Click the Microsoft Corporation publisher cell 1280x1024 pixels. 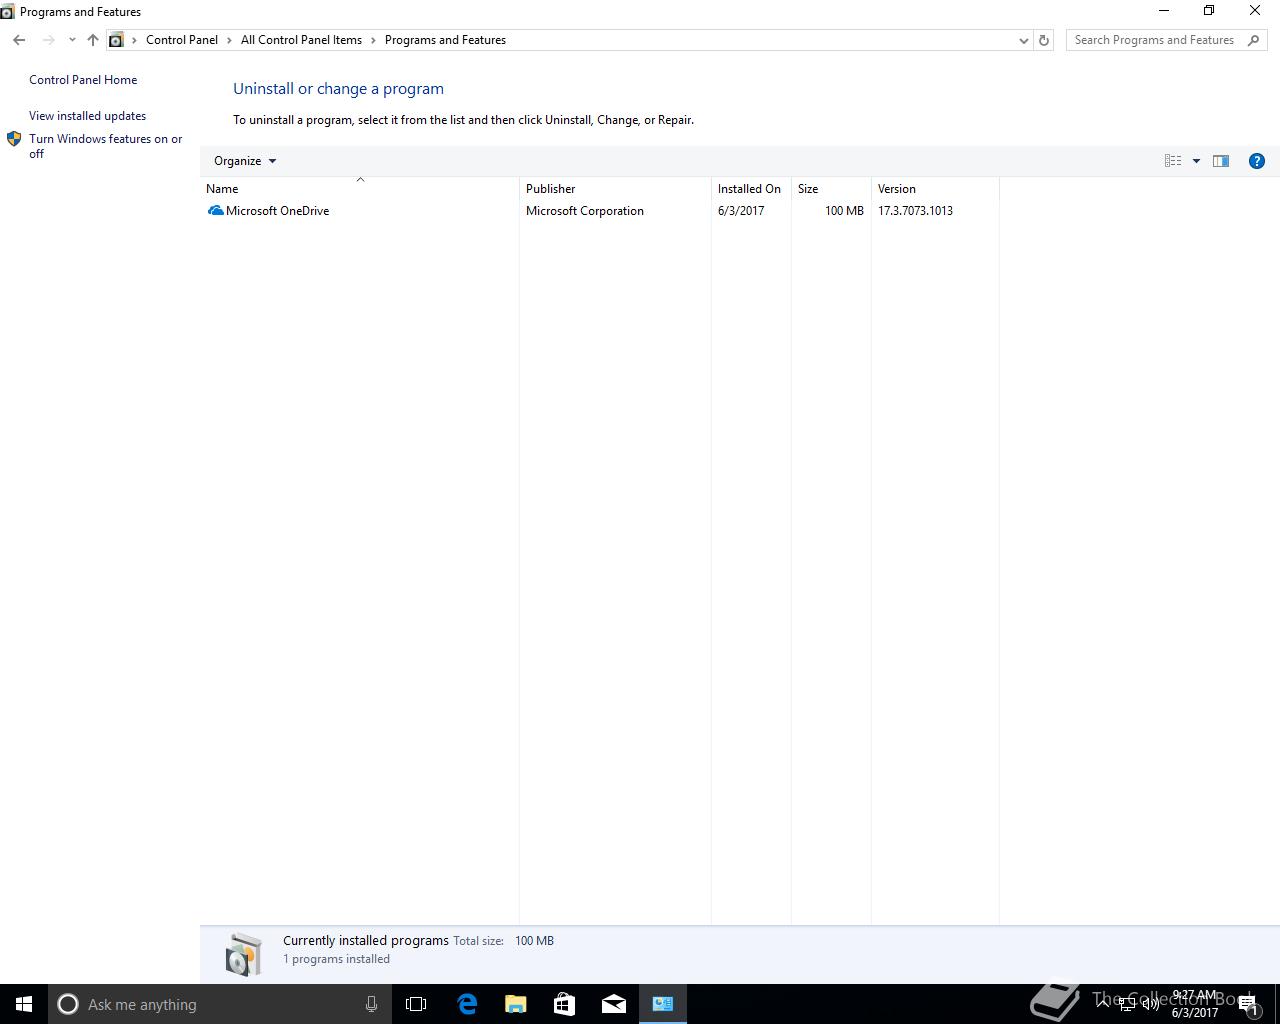585,211
